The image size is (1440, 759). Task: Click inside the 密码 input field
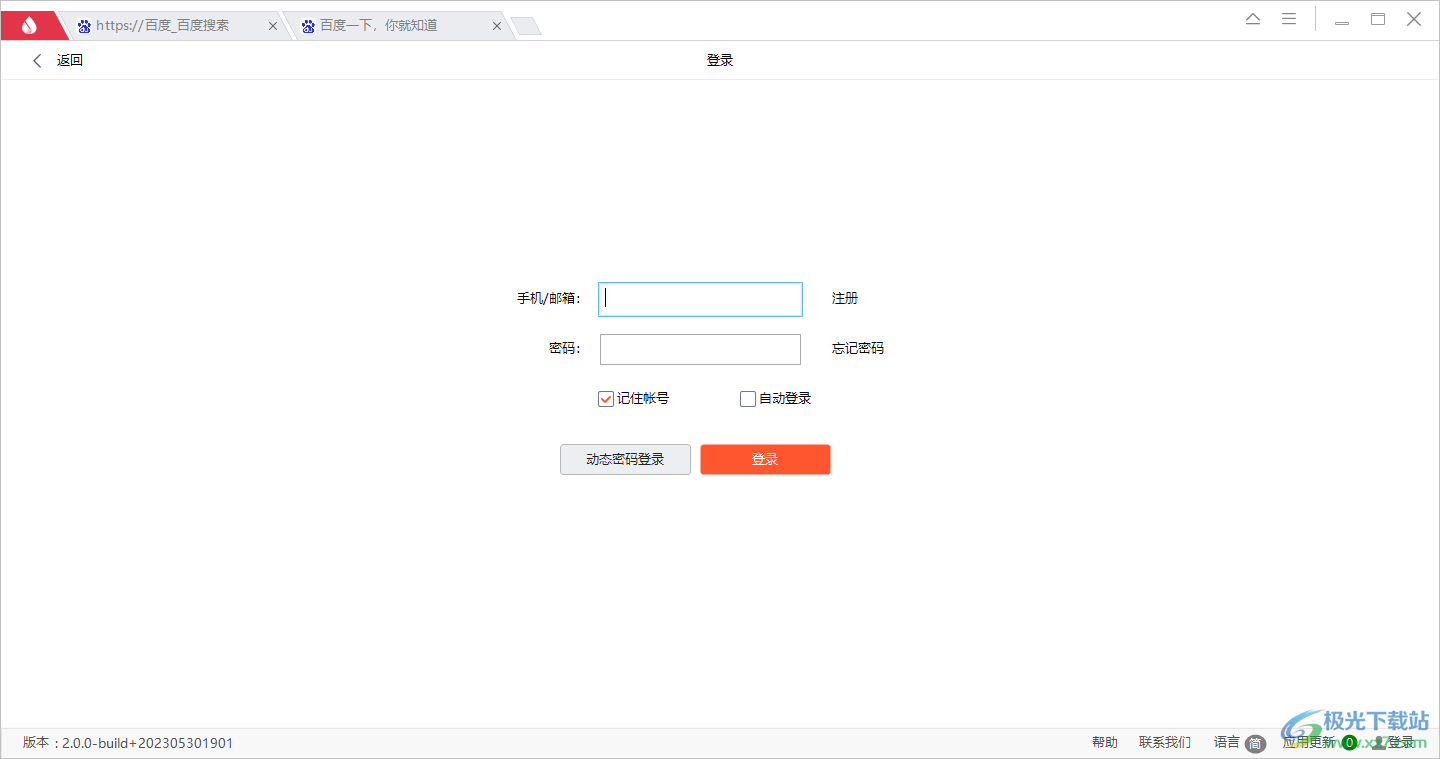pyautogui.click(x=700, y=349)
